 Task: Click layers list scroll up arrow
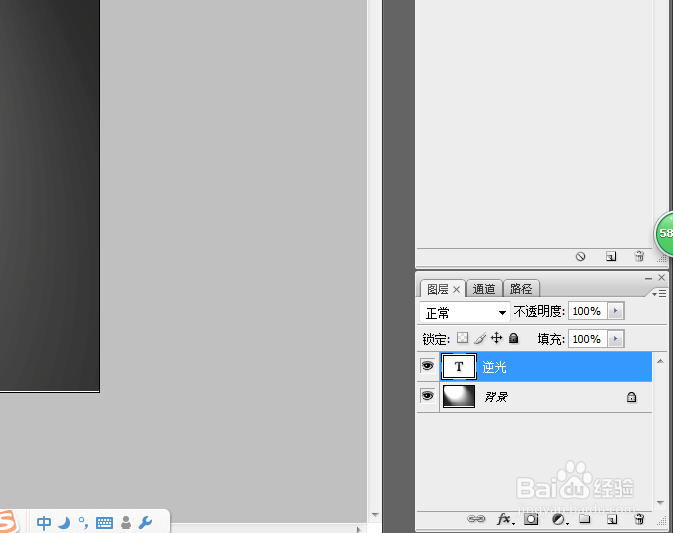click(x=660, y=361)
